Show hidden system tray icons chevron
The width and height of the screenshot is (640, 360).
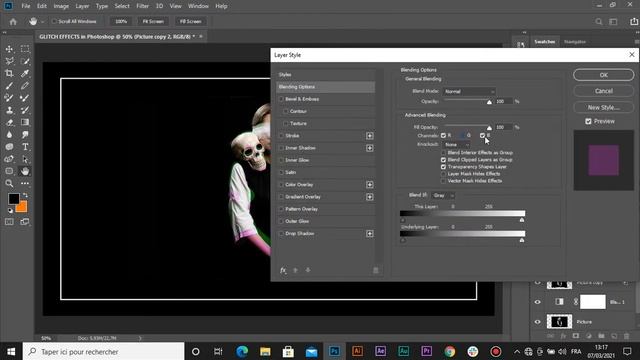pos(517,351)
